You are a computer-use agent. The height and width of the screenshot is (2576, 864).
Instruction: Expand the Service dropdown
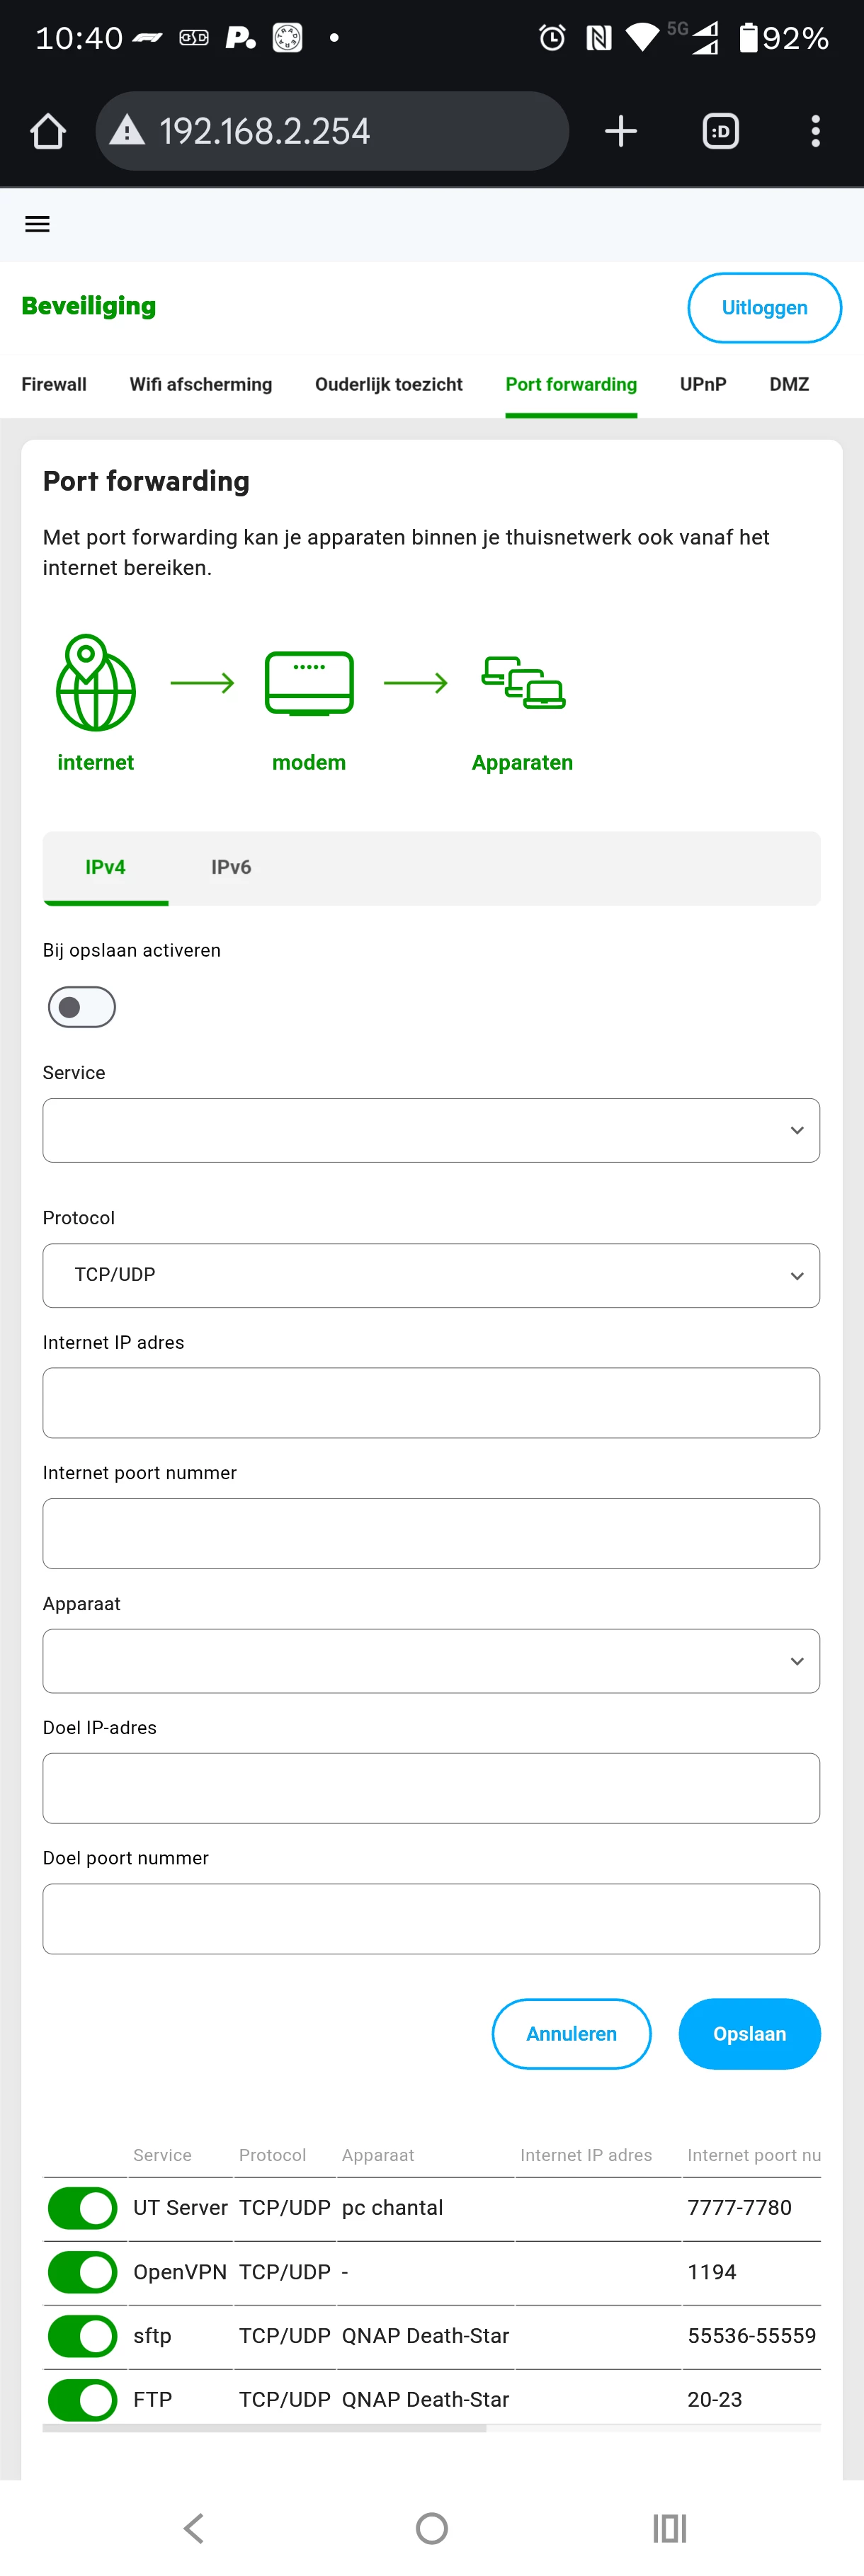pyautogui.click(x=431, y=1130)
